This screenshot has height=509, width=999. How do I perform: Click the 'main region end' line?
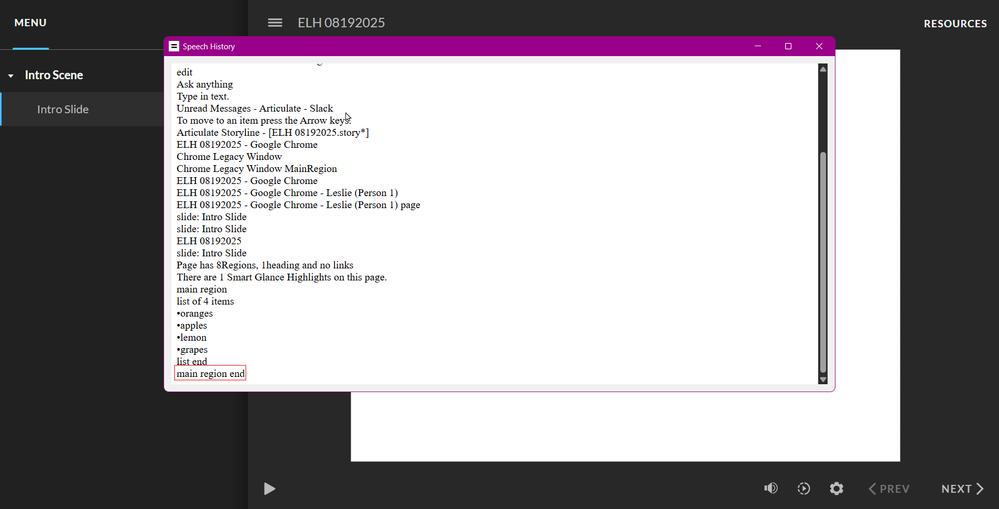[210, 373]
